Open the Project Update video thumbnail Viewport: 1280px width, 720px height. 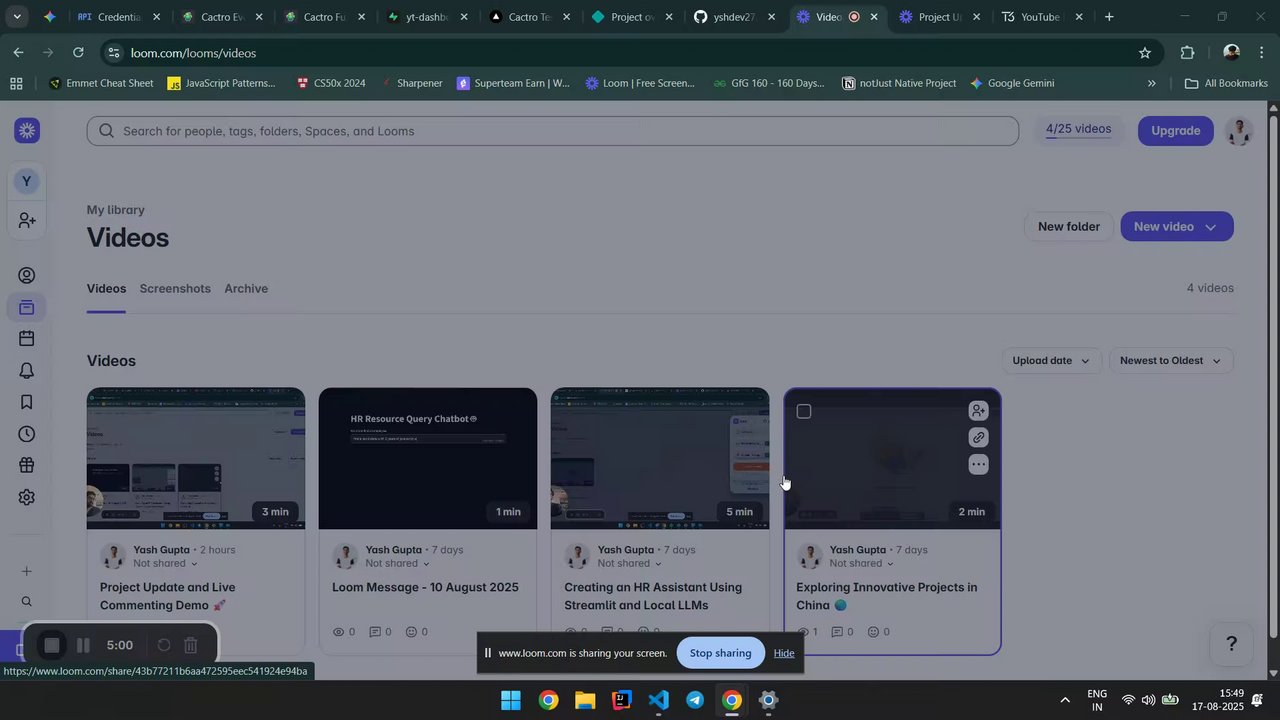coord(196,459)
